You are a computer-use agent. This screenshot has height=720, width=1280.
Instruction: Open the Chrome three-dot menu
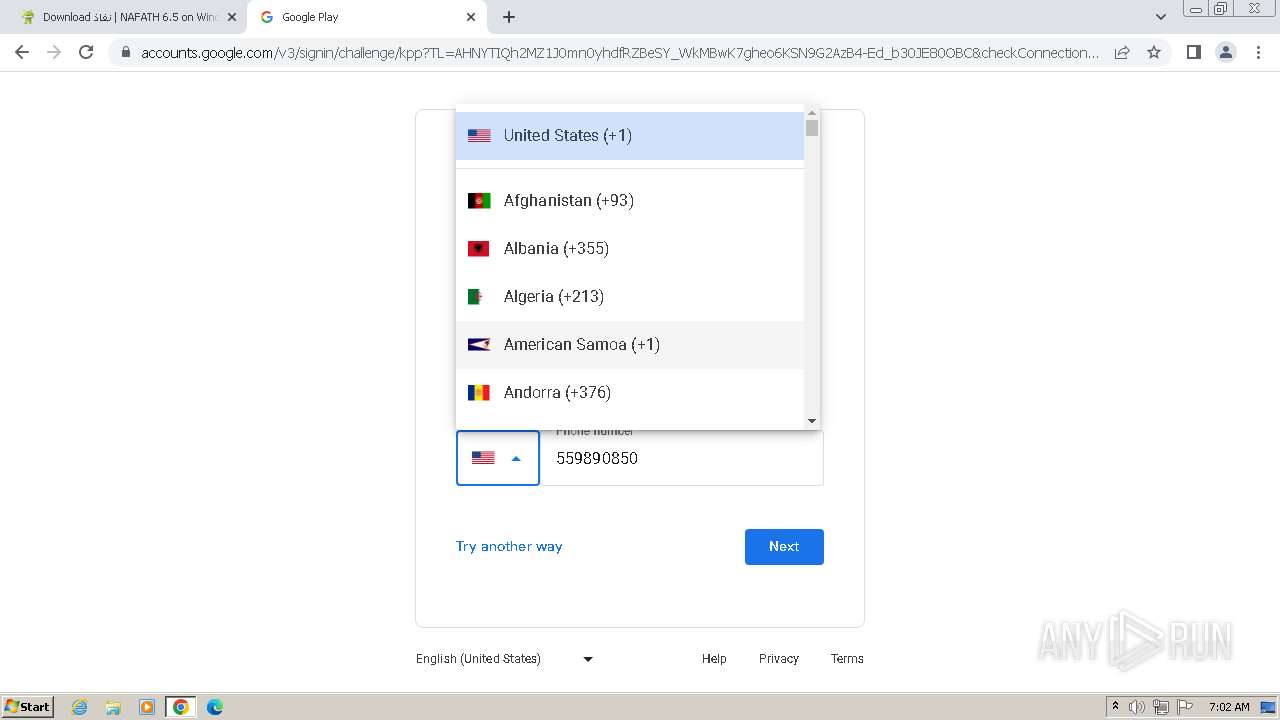tap(1258, 52)
